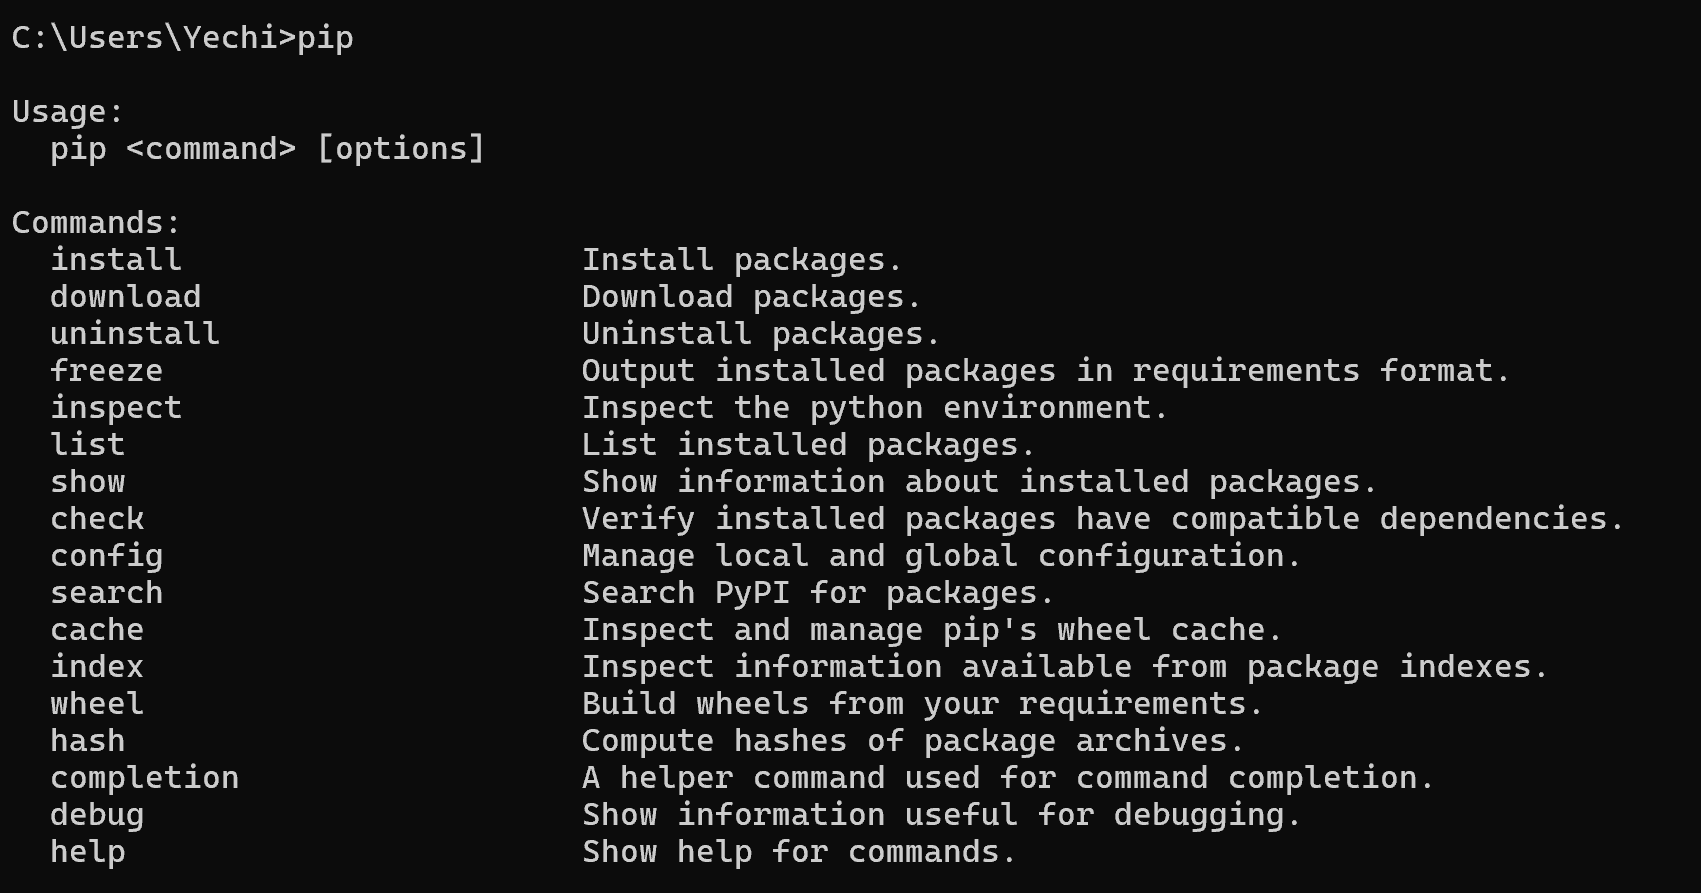This screenshot has width=1701, height=893.
Task: Click the uninstall command entry
Action: (135, 333)
